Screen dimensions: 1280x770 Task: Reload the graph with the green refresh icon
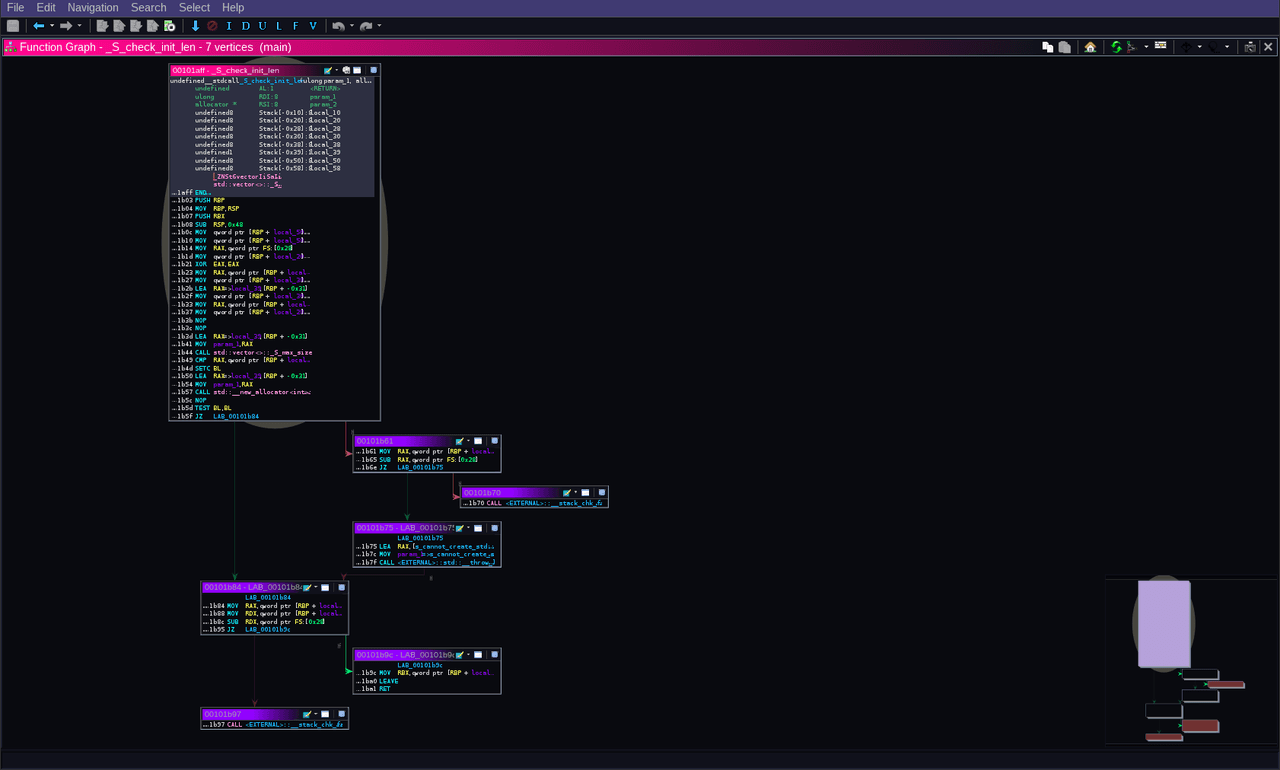click(1116, 47)
